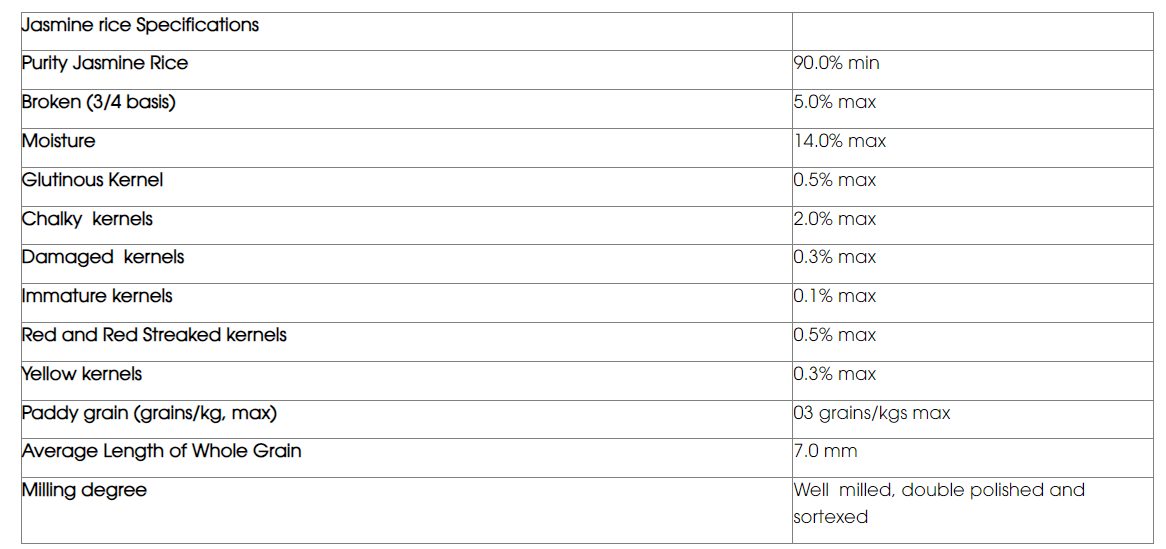The width and height of the screenshot is (1166, 549).
Task: Select the 'Glutinous Kernel' cell
Action: [x=92, y=180]
